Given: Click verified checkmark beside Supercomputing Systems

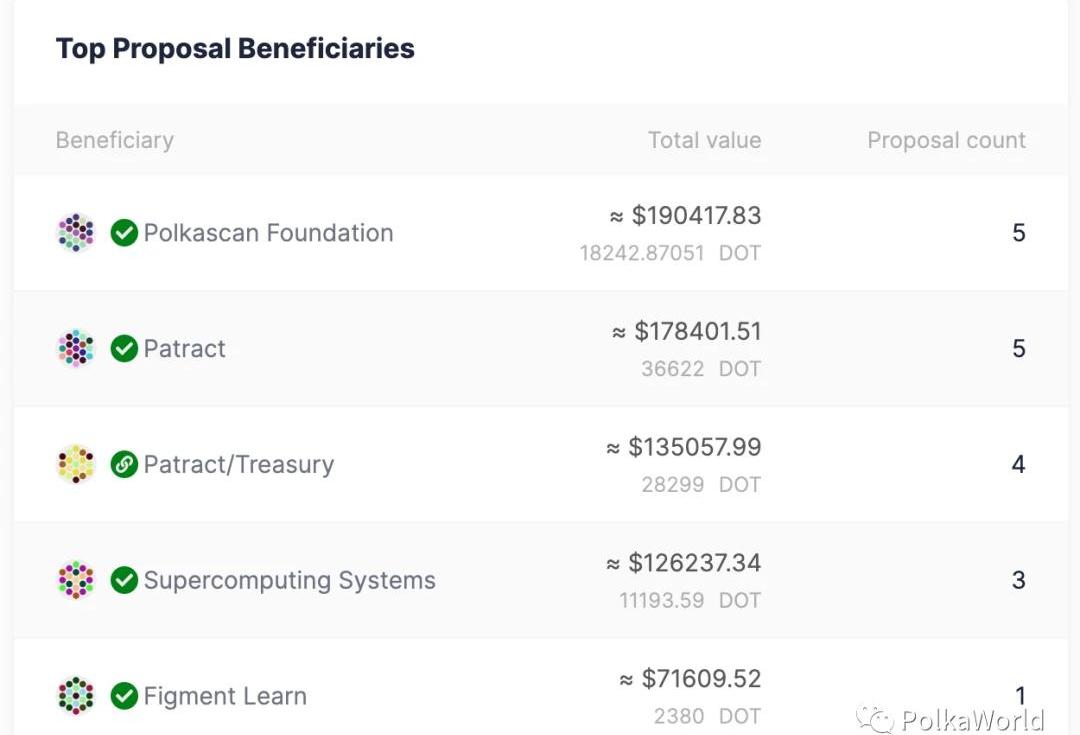Looking at the screenshot, I should 124,580.
